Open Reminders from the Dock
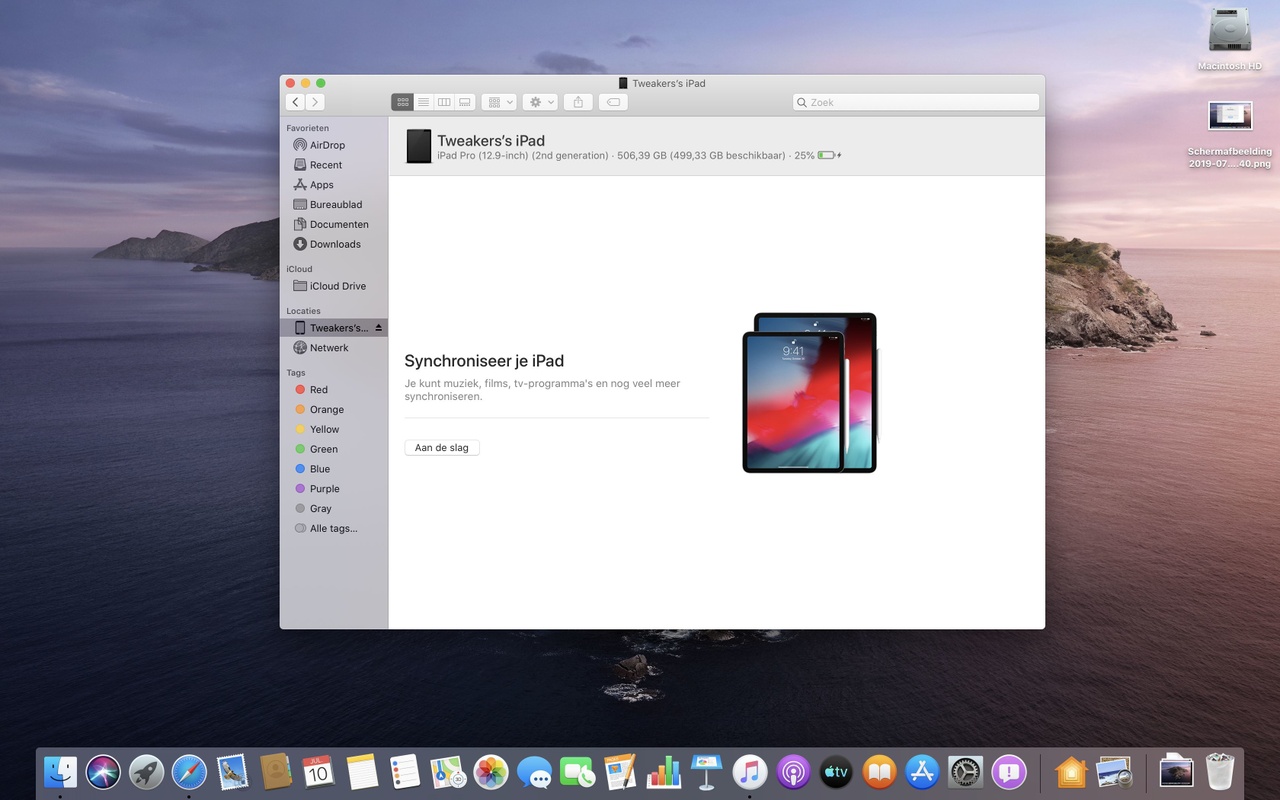The height and width of the screenshot is (800, 1280). pos(404,772)
